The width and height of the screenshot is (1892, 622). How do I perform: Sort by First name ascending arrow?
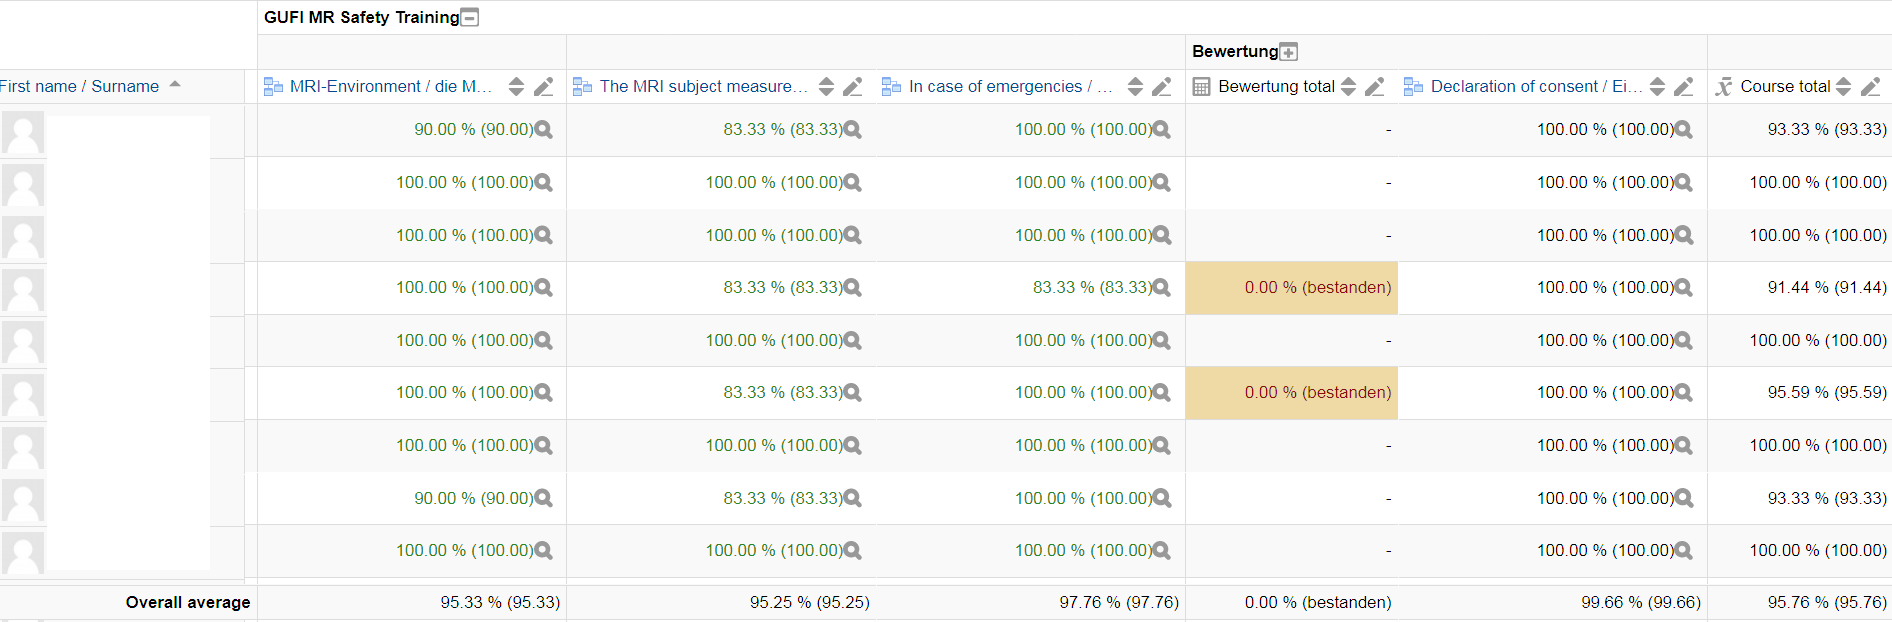pos(175,85)
